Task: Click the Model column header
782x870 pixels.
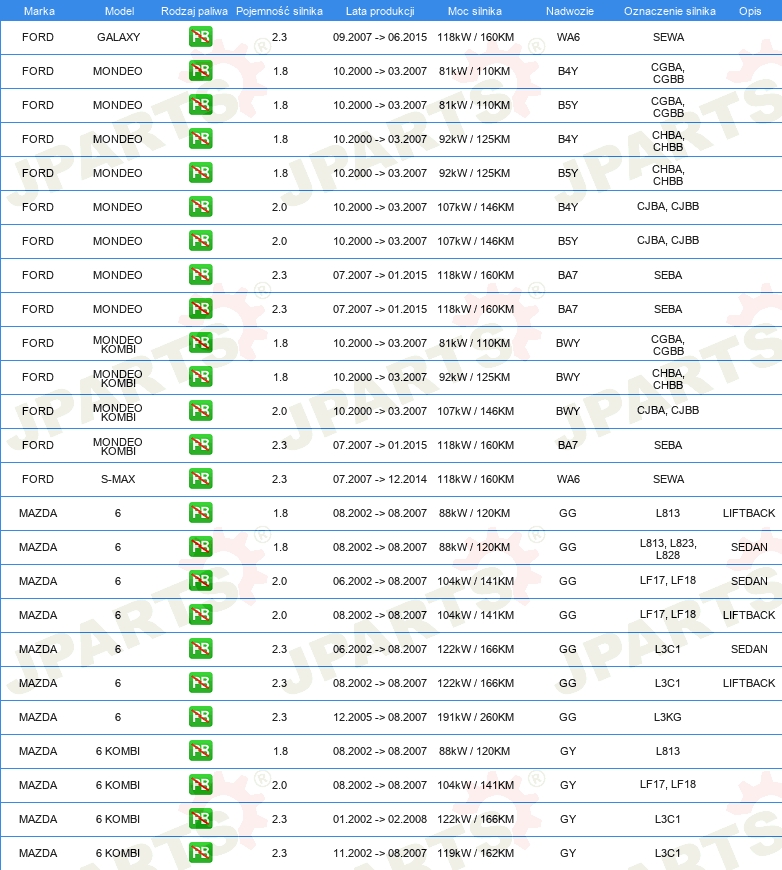Action: [119, 11]
